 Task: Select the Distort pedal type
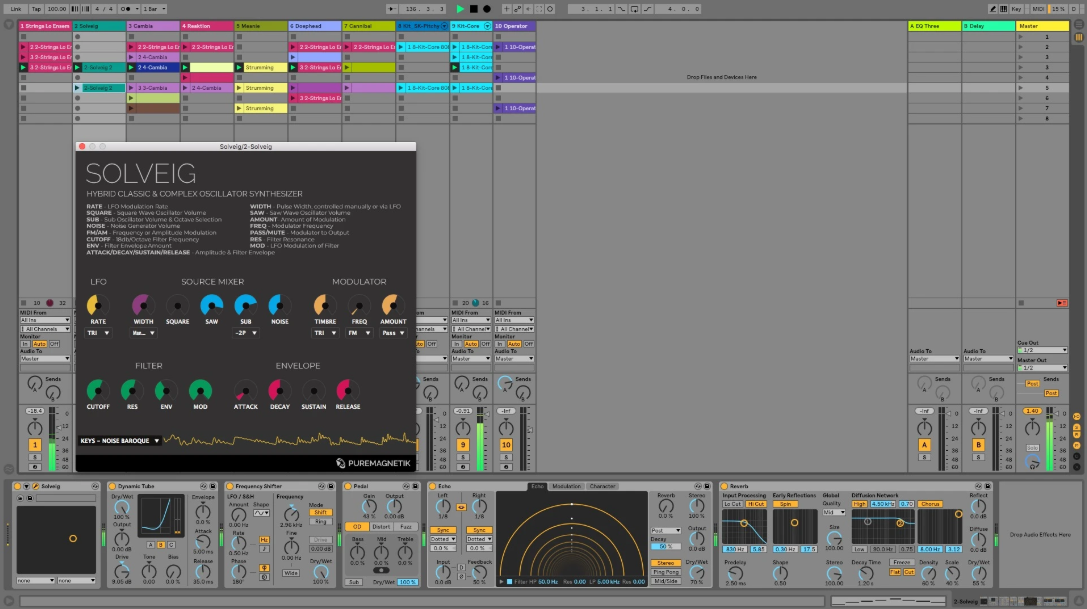(x=381, y=526)
